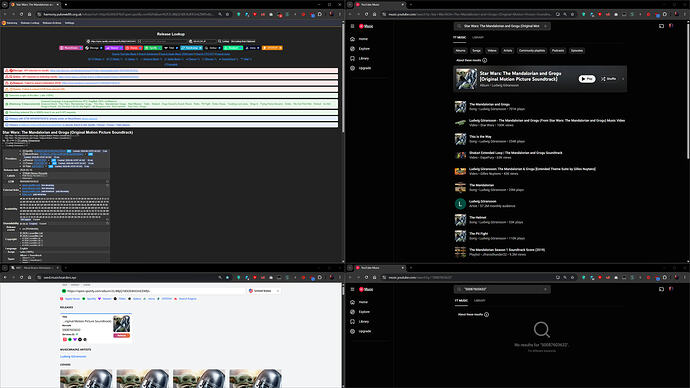Toggle the hamburger menu in upper YouTube Music
The width and height of the screenshot is (690, 388).
click(352, 26)
